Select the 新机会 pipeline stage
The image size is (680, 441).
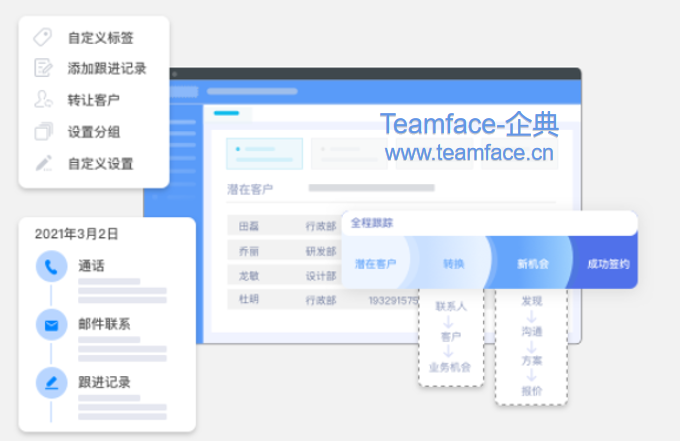[533, 264]
